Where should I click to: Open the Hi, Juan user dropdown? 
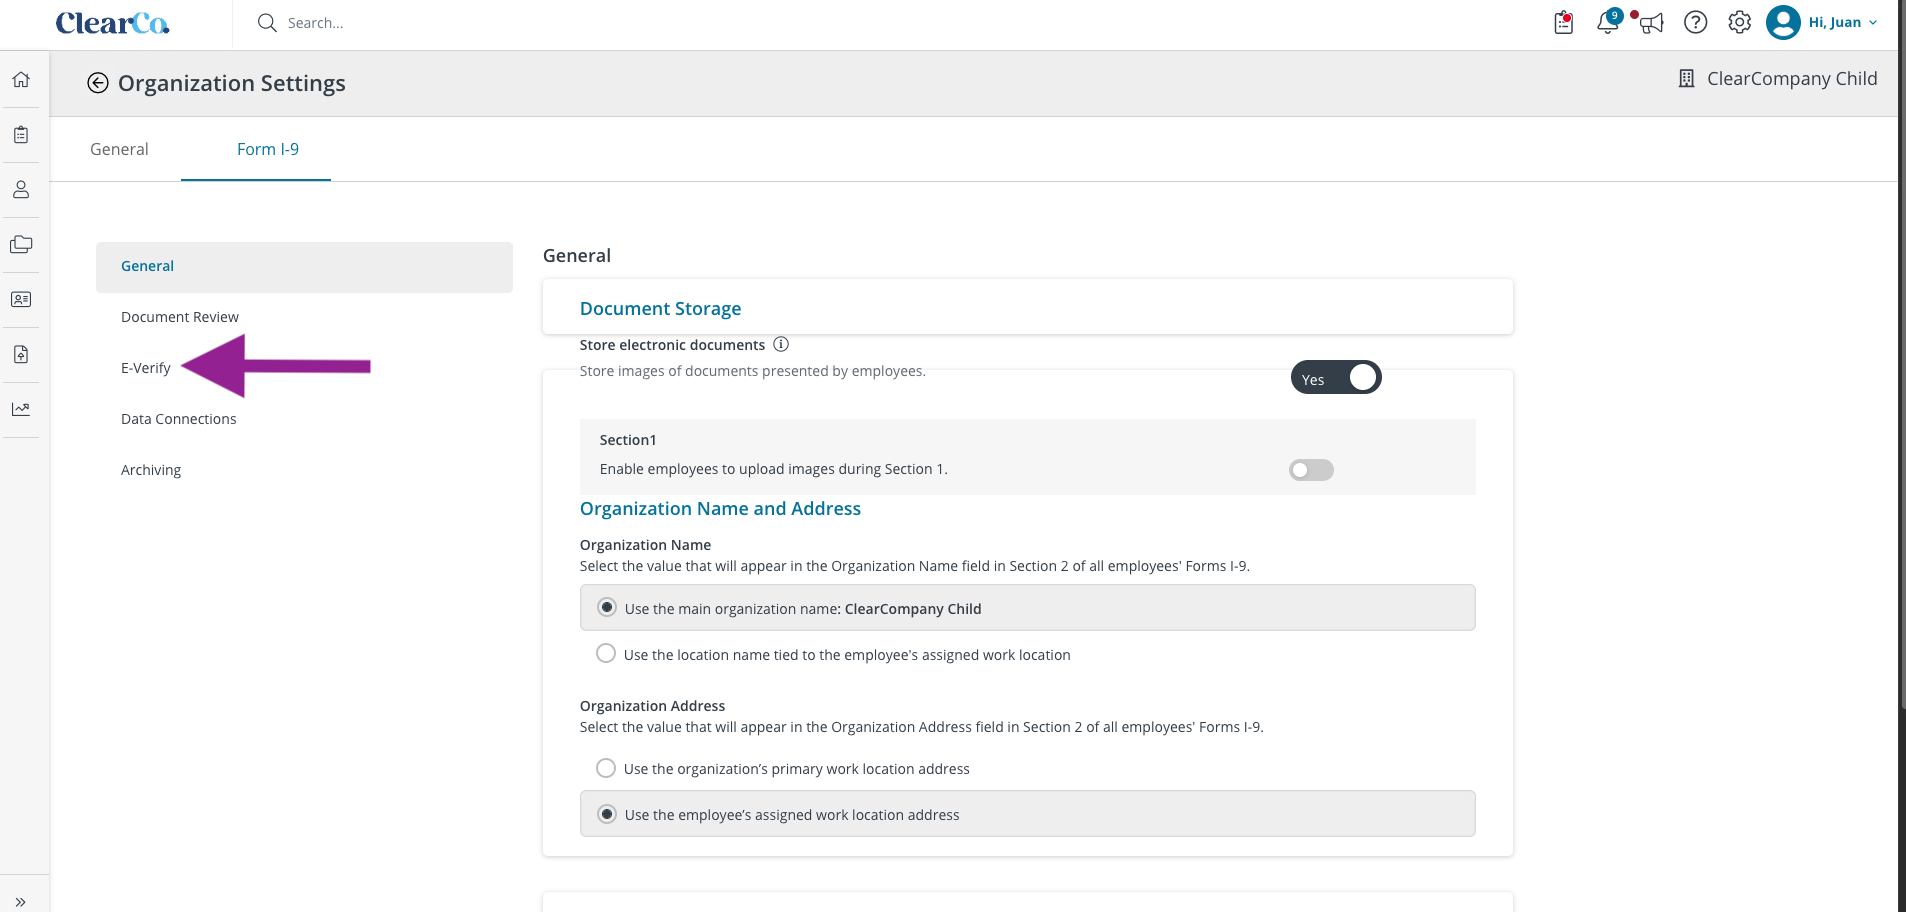pyautogui.click(x=1822, y=22)
